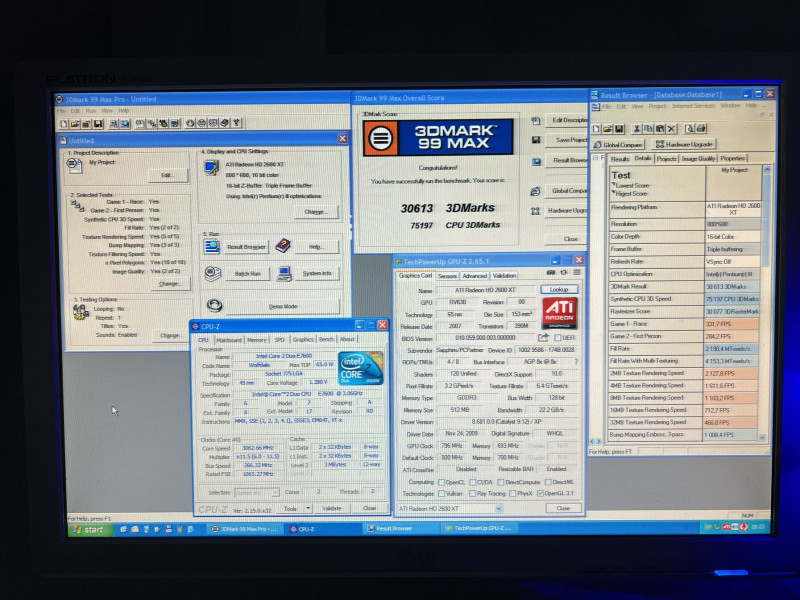The width and height of the screenshot is (800, 600).
Task: Click the purple help book icon
Action: tap(283, 246)
